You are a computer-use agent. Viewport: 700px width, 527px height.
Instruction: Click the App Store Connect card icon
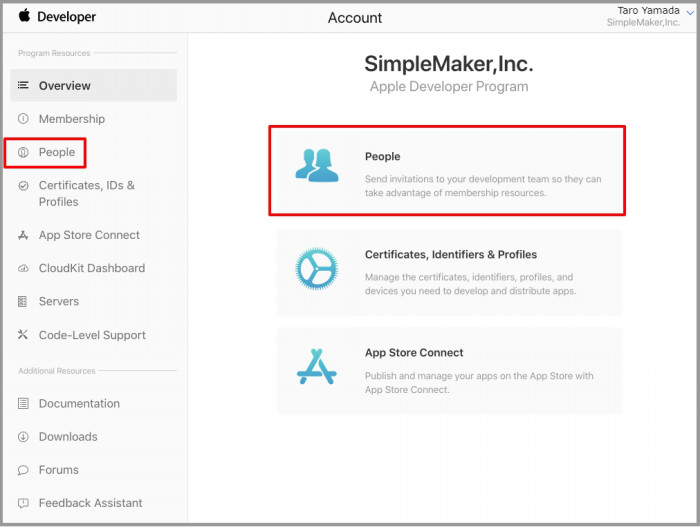[317, 367]
